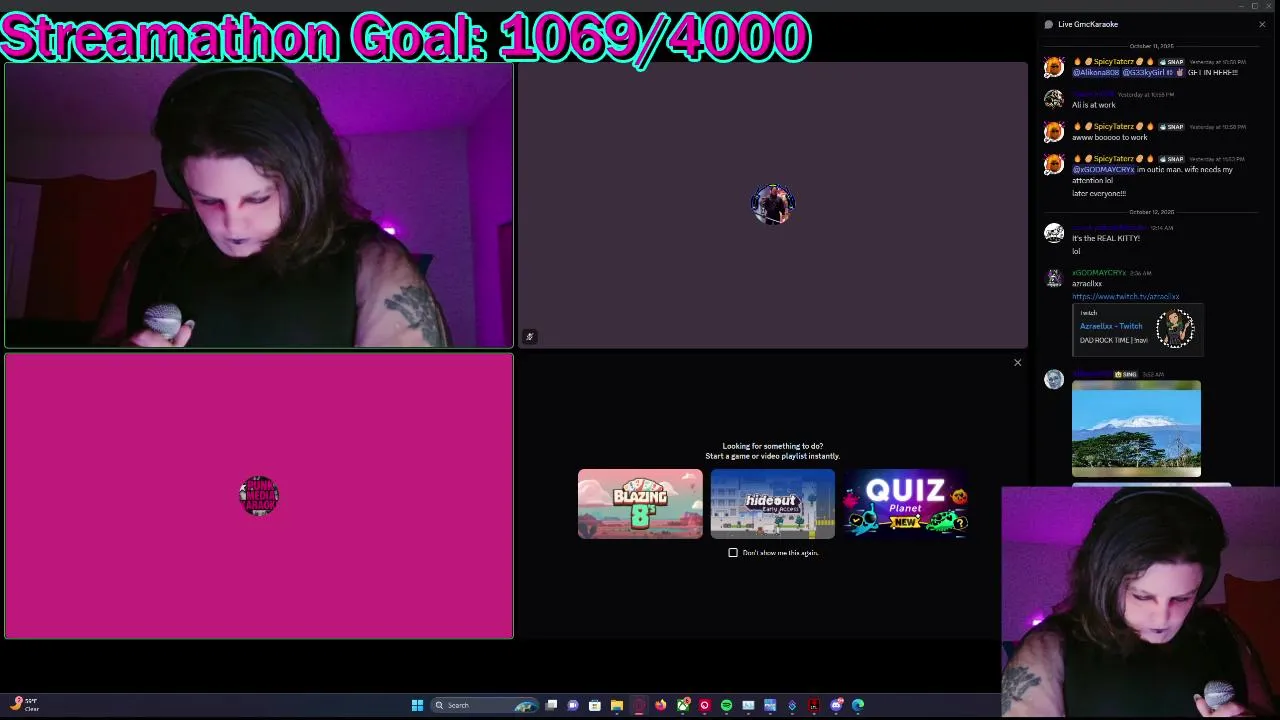Image resolution: width=1280 pixels, height=720 pixels.
Task: Click the 'Live GmcKaraoke' channel title
Action: [x=1088, y=24]
